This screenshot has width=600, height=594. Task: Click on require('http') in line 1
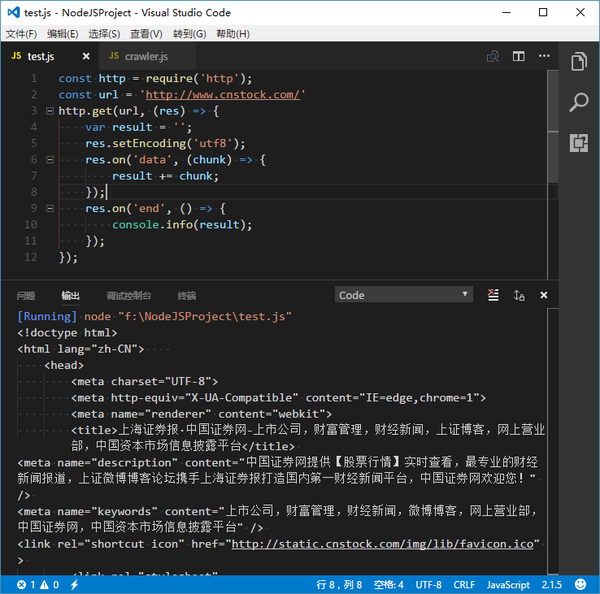point(195,78)
